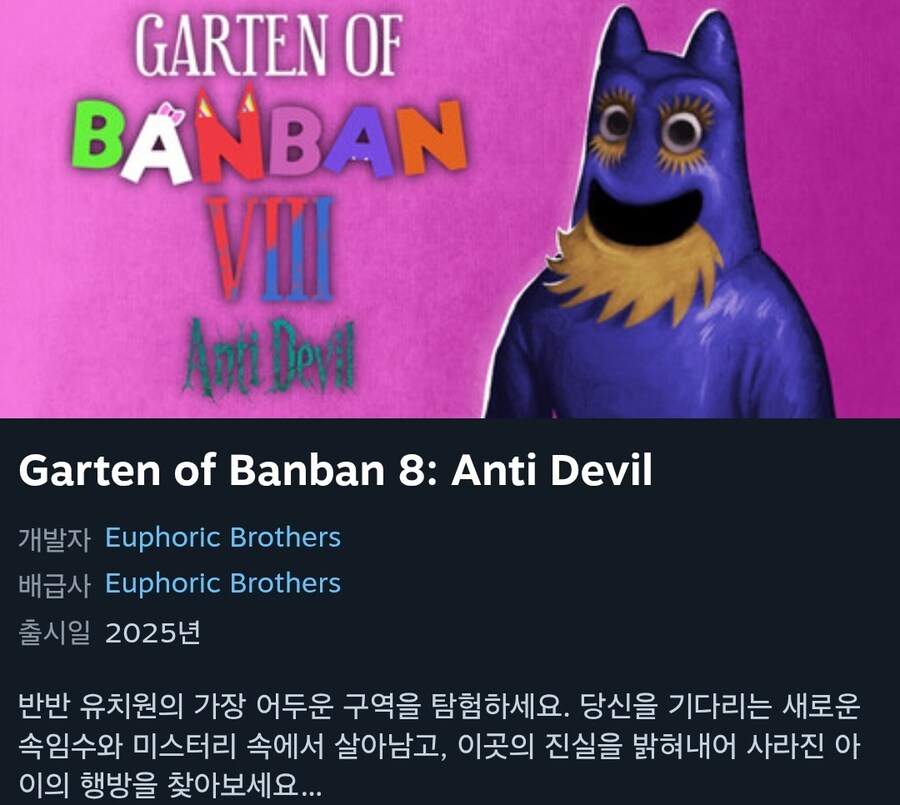Click the Korean game description paragraph
This screenshot has height=805, width=900.
(x=440, y=745)
